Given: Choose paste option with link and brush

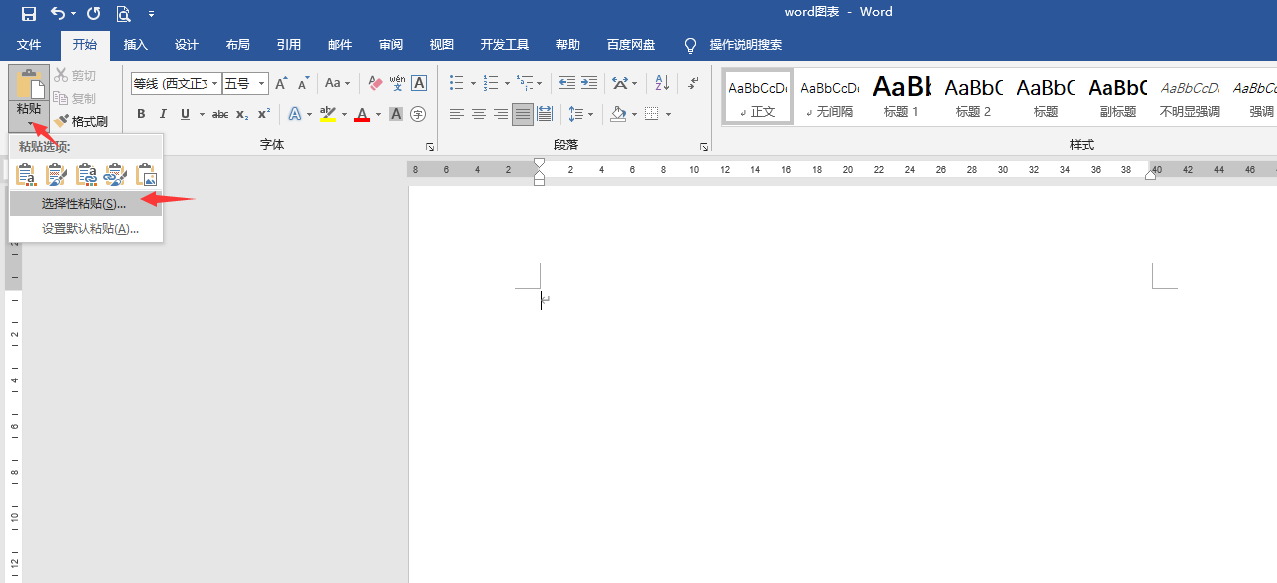Looking at the screenshot, I should 116,175.
